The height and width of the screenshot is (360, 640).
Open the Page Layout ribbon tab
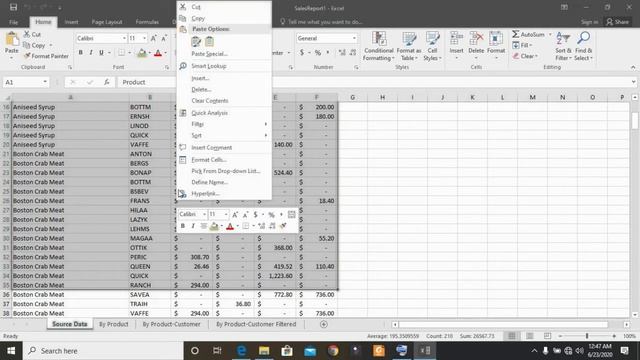coord(107,22)
